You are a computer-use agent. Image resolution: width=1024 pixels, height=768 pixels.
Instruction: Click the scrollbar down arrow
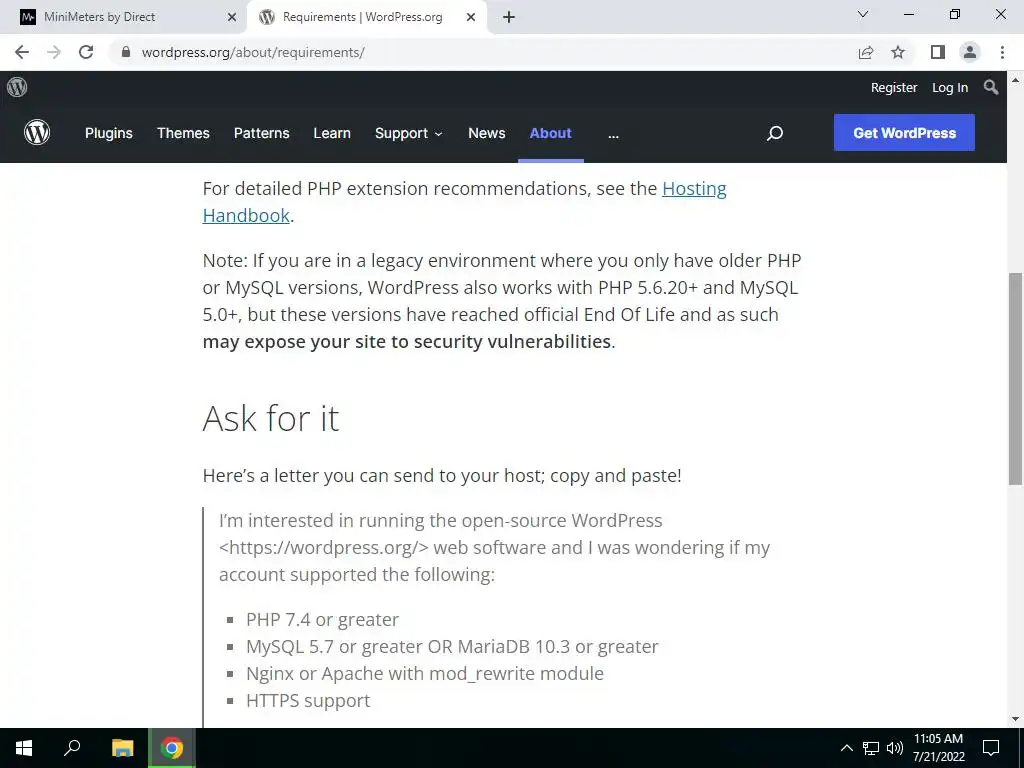point(1015,720)
